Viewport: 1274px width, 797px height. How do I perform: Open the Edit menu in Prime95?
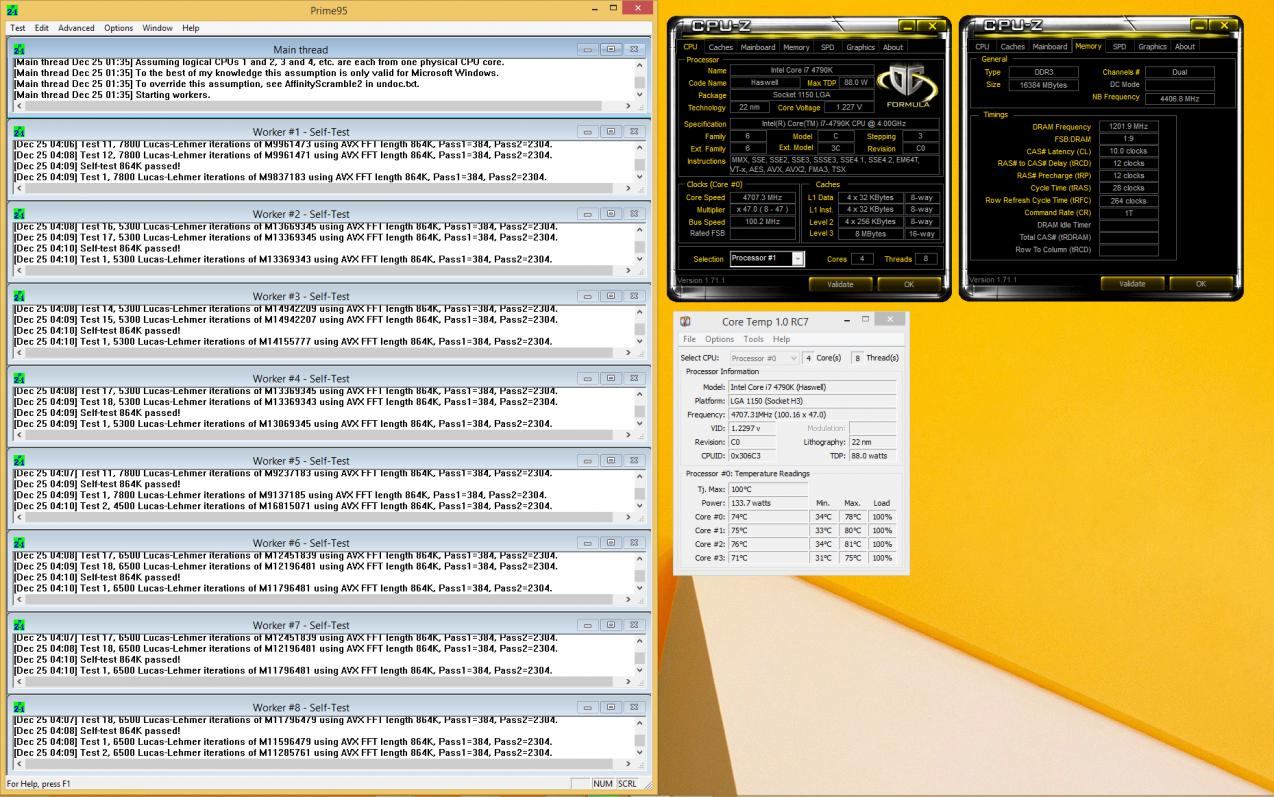pyautogui.click(x=42, y=28)
